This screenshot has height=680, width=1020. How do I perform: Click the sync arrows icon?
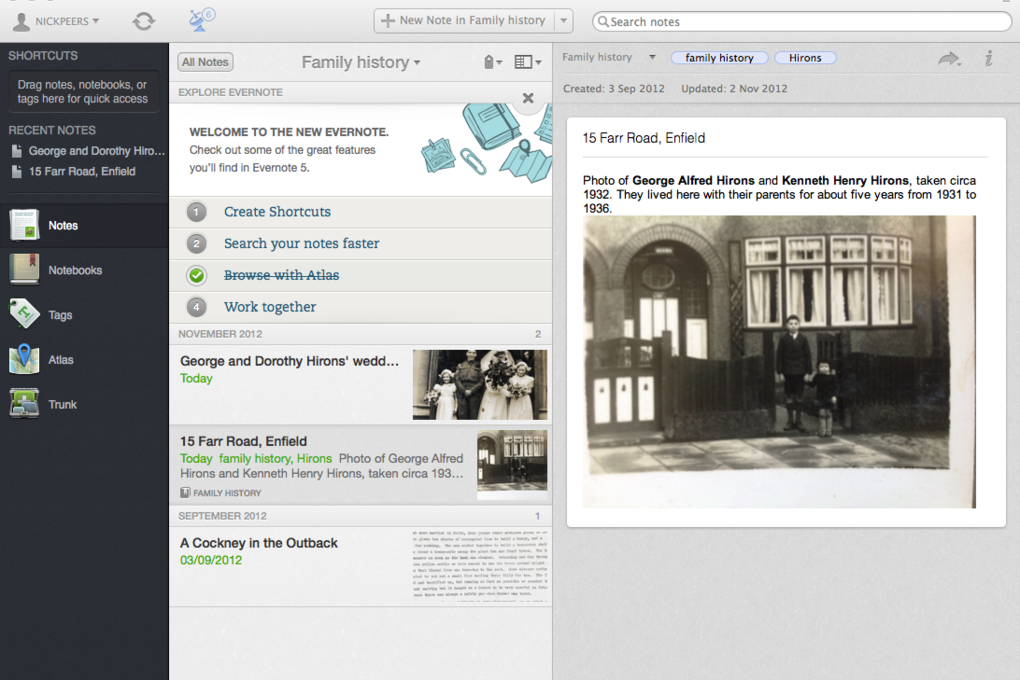click(x=144, y=21)
